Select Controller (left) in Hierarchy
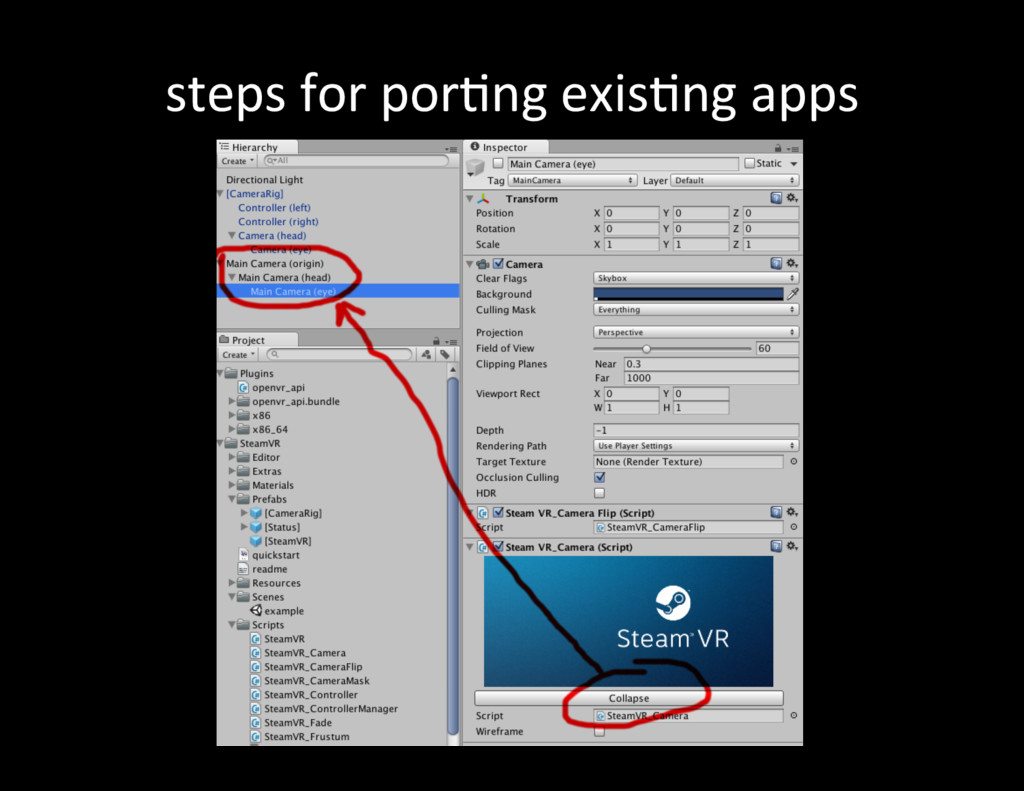The width and height of the screenshot is (1024, 791). pyautogui.click(x=274, y=208)
